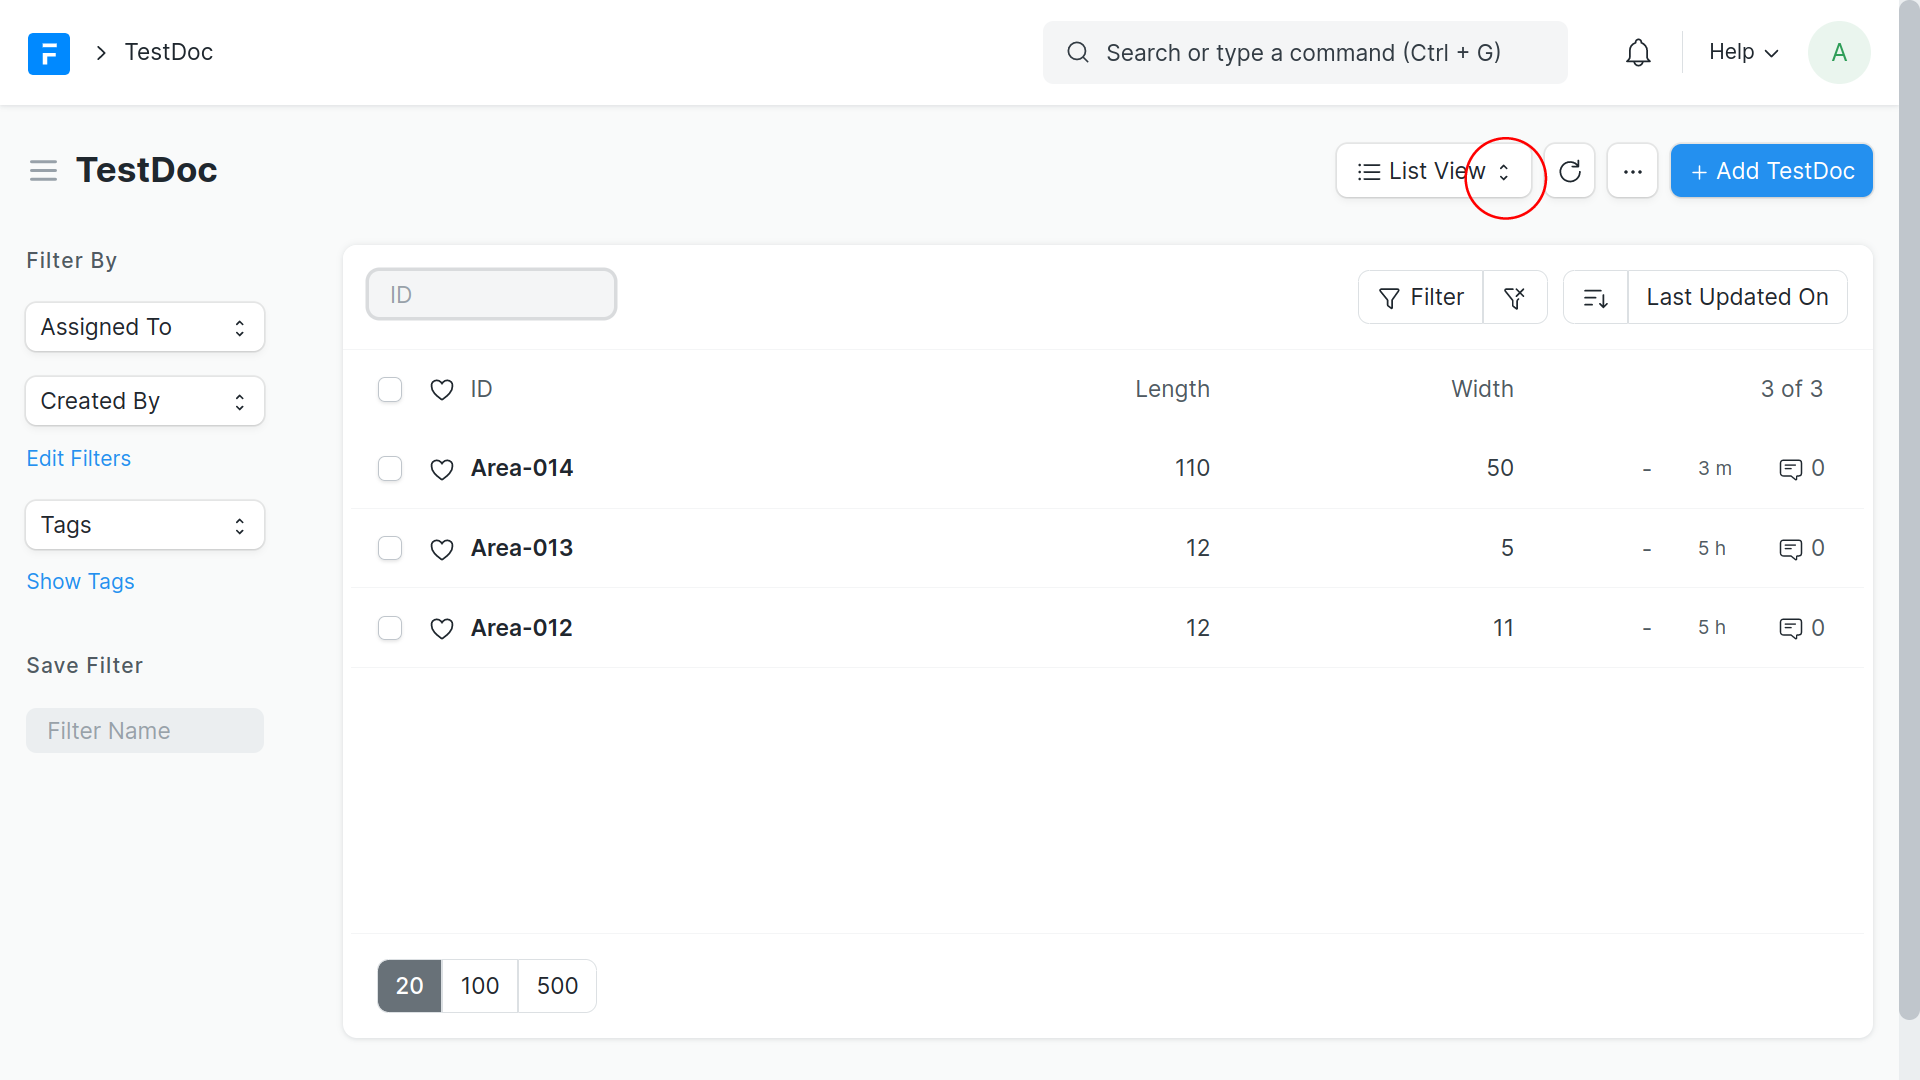Expand the Tags filter dropdown
Image resolution: width=1920 pixels, height=1080 pixels.
[x=145, y=525]
